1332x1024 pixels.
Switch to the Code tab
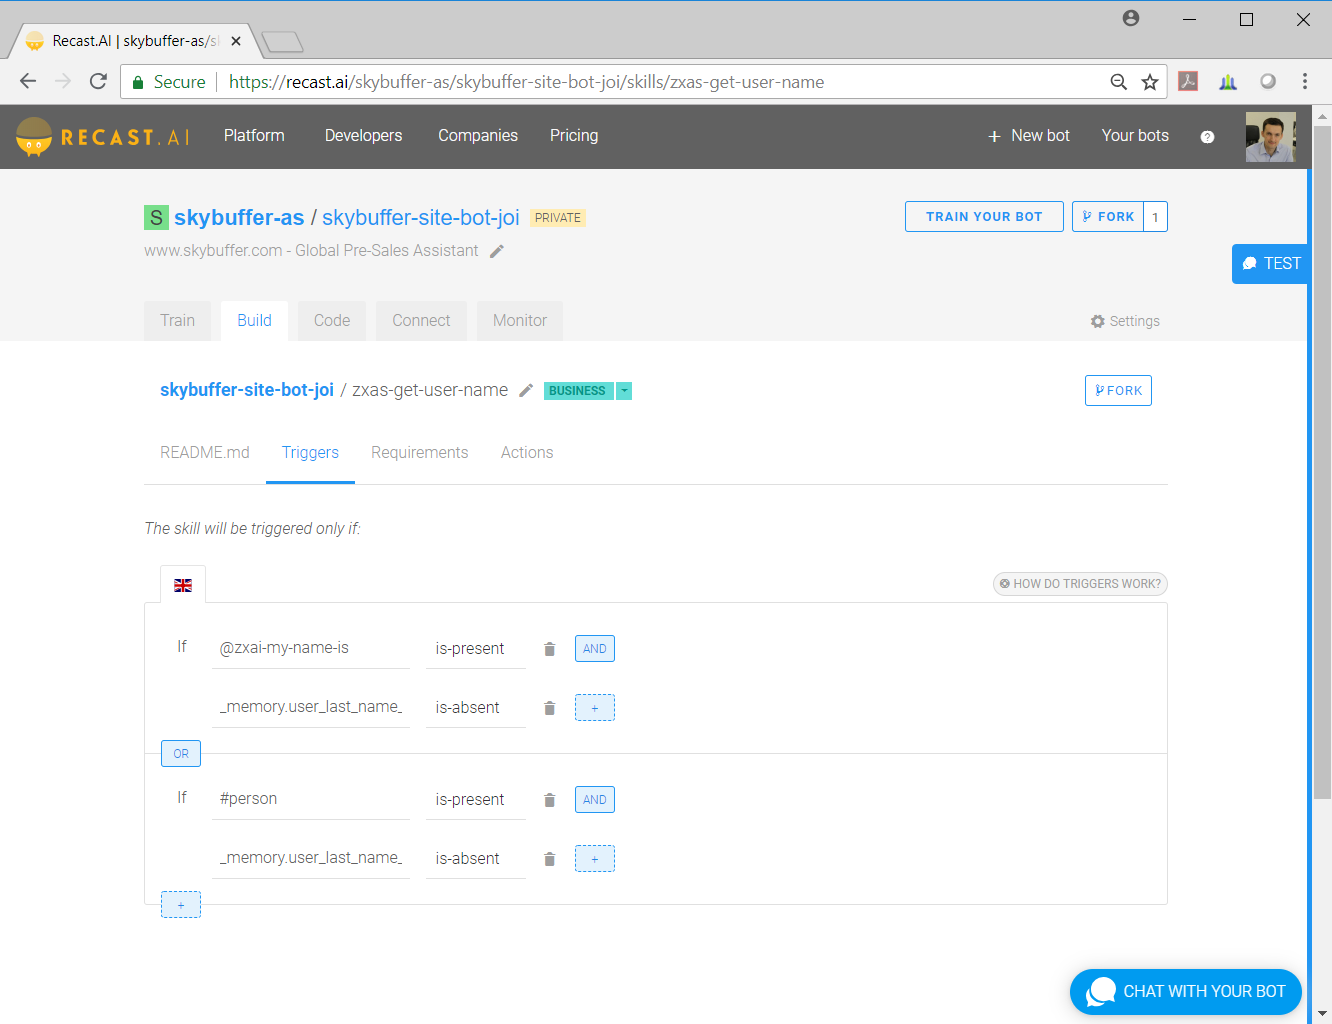(x=332, y=321)
